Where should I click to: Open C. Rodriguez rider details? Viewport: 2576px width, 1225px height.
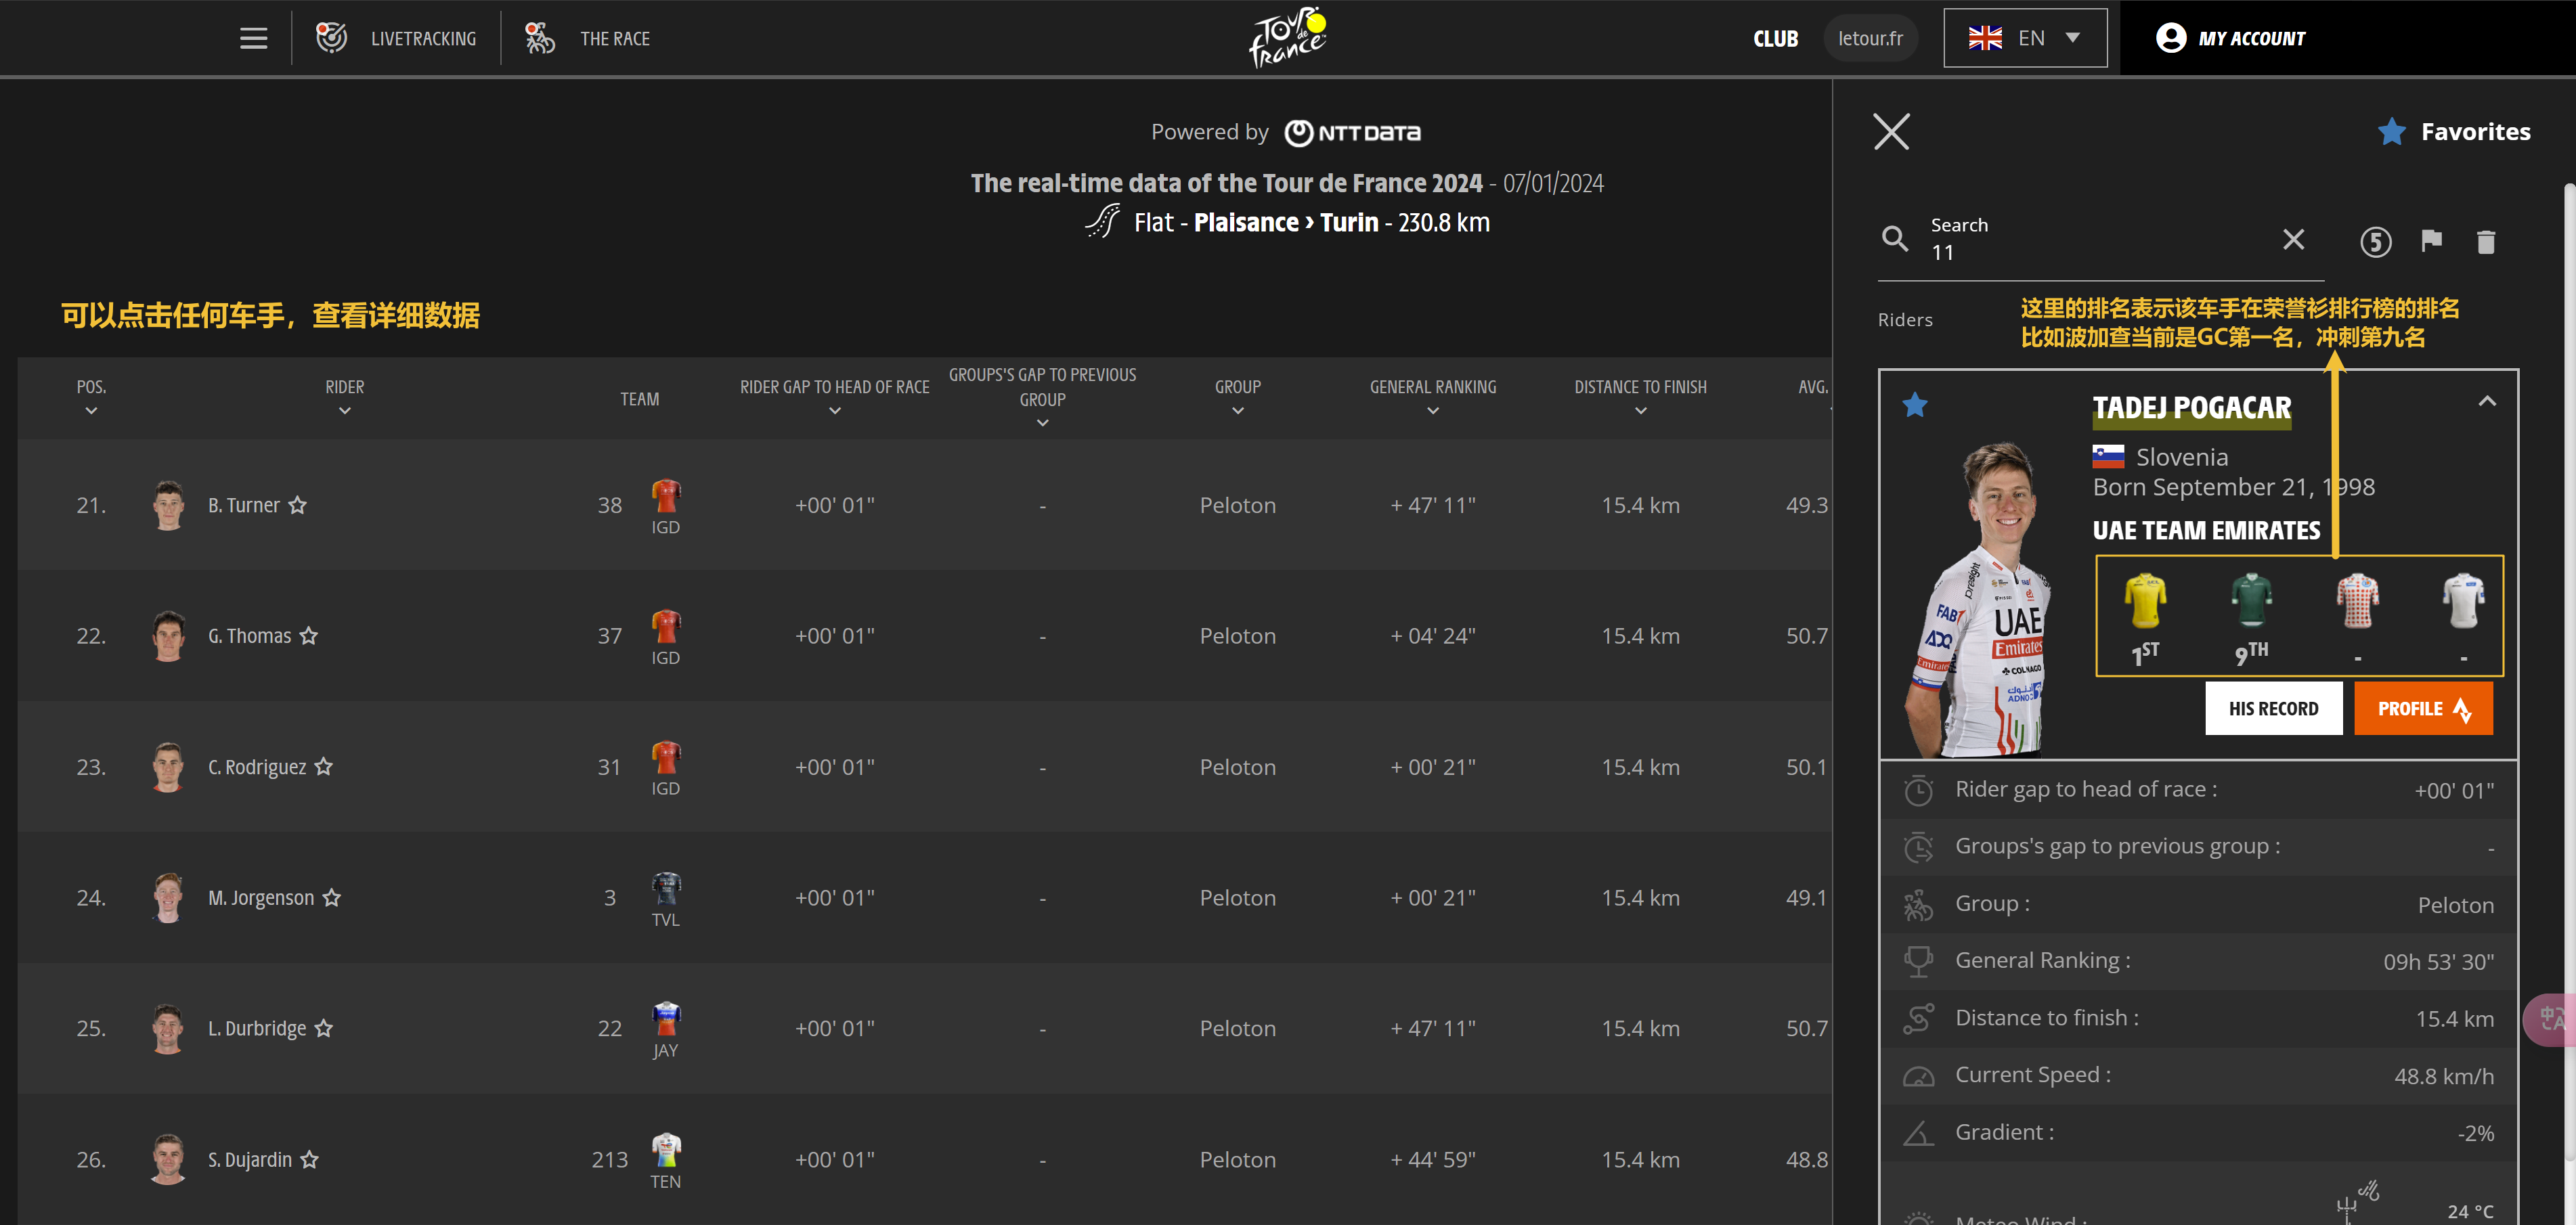click(x=256, y=767)
